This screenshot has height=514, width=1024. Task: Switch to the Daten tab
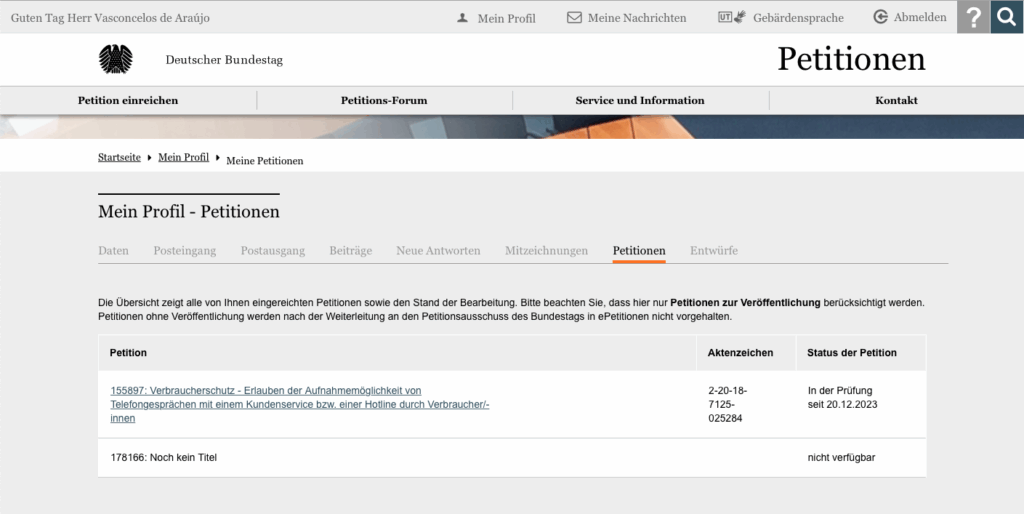click(113, 251)
